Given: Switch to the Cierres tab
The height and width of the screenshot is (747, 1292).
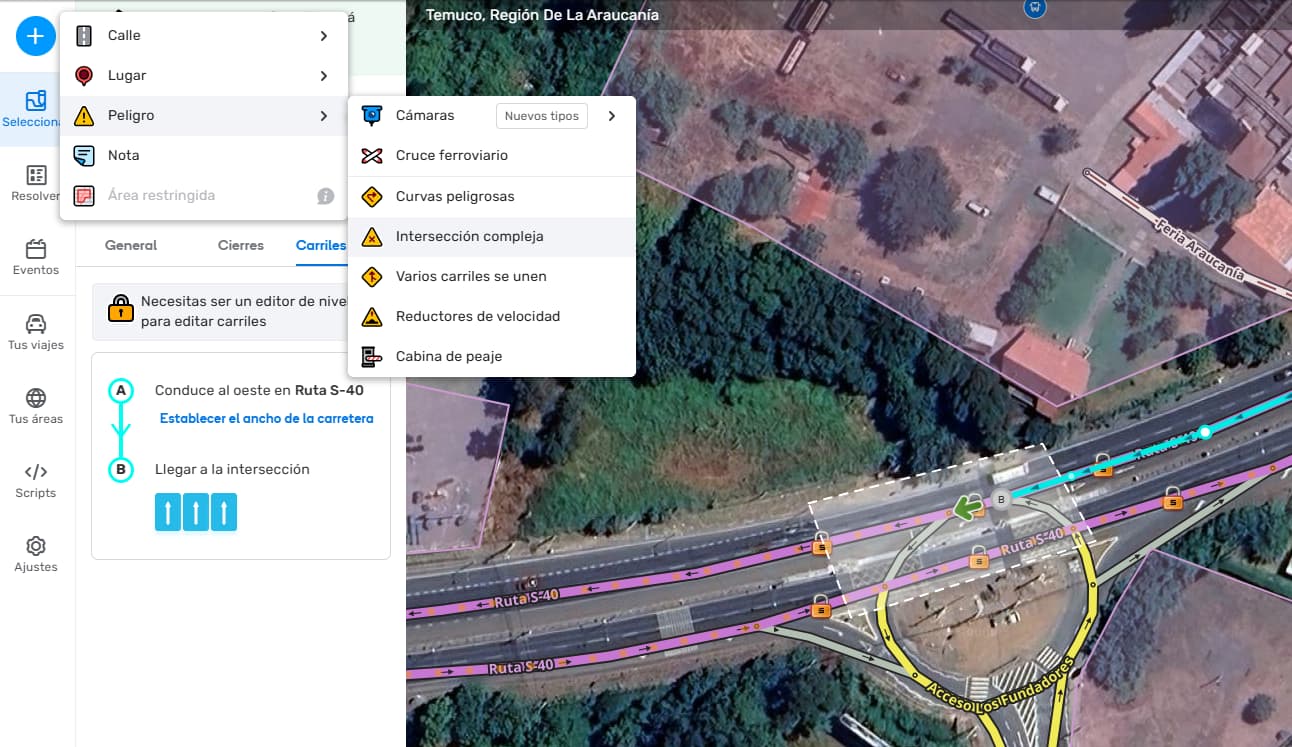Looking at the screenshot, I should coord(240,245).
